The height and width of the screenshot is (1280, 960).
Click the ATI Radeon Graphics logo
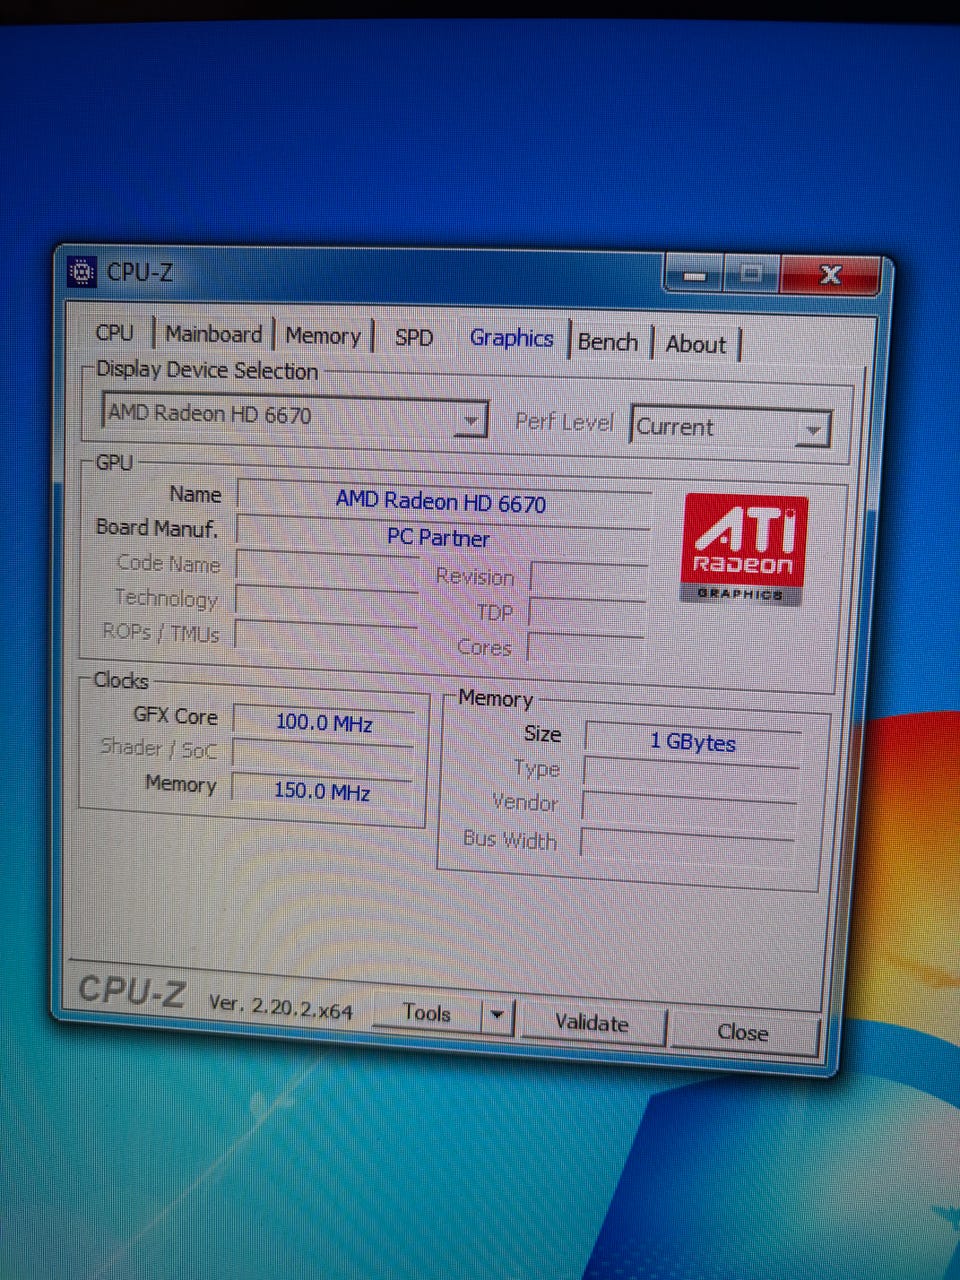pyautogui.click(x=745, y=549)
